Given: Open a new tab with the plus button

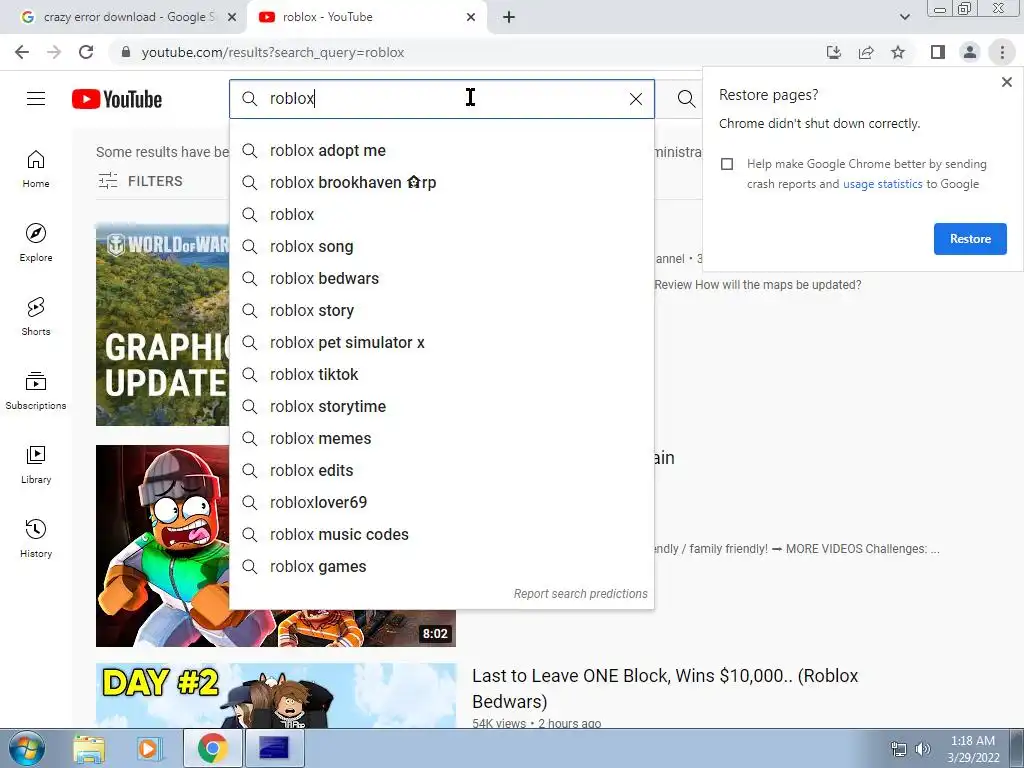Looking at the screenshot, I should 509,17.
